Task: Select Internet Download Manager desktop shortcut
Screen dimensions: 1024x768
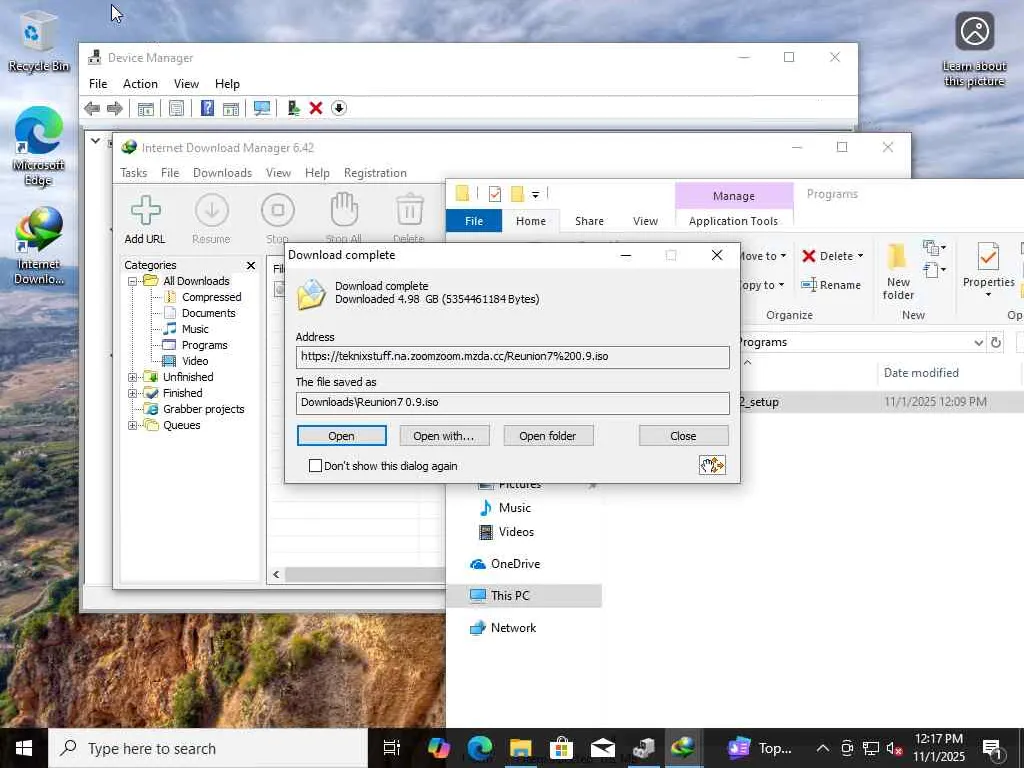Action: click(x=38, y=246)
